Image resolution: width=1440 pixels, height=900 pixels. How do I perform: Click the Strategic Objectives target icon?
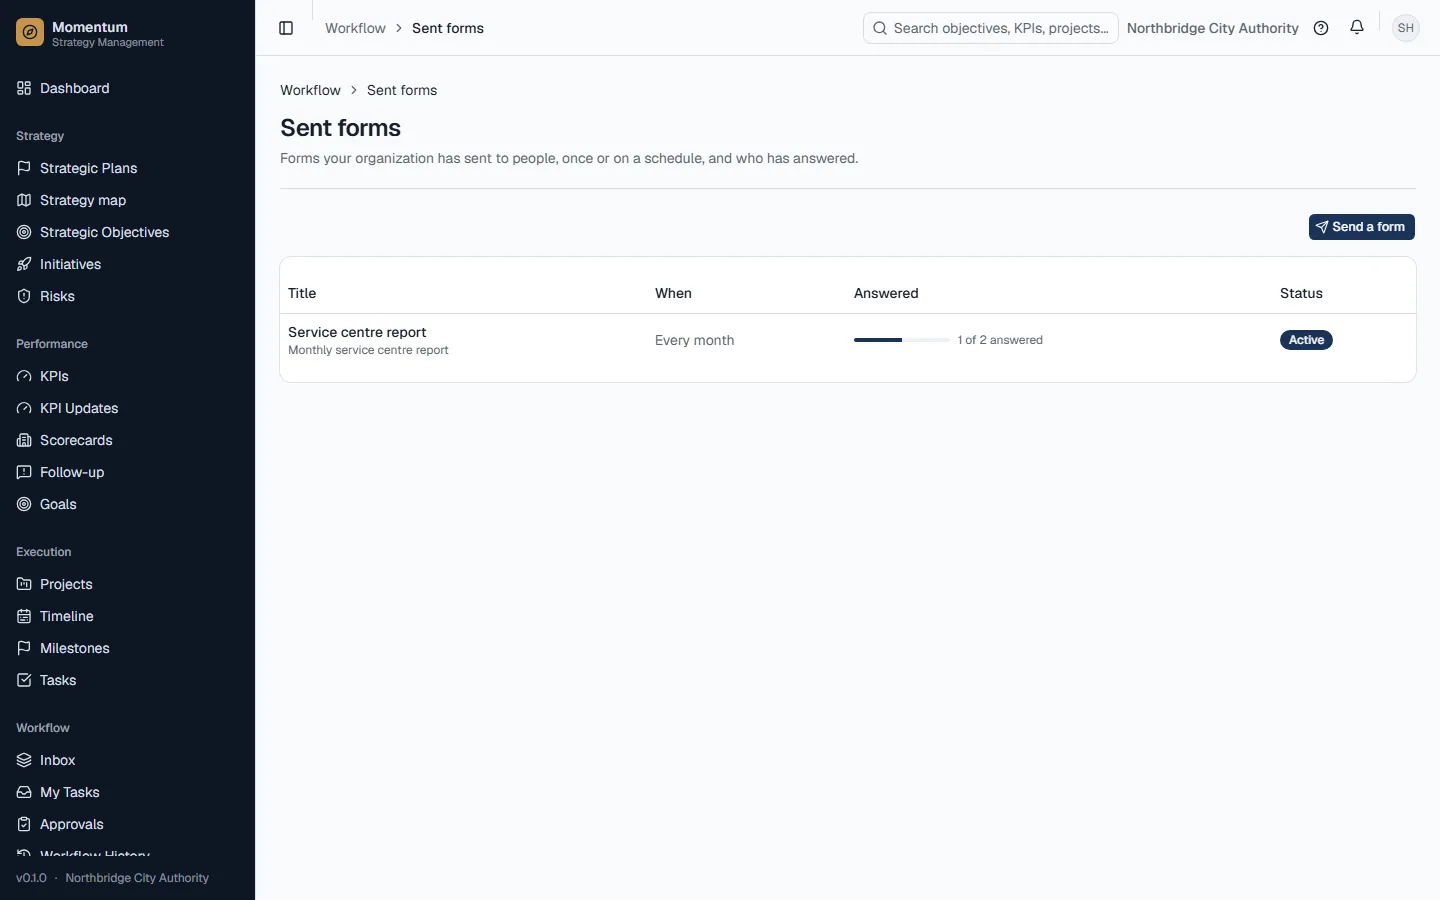click(24, 232)
